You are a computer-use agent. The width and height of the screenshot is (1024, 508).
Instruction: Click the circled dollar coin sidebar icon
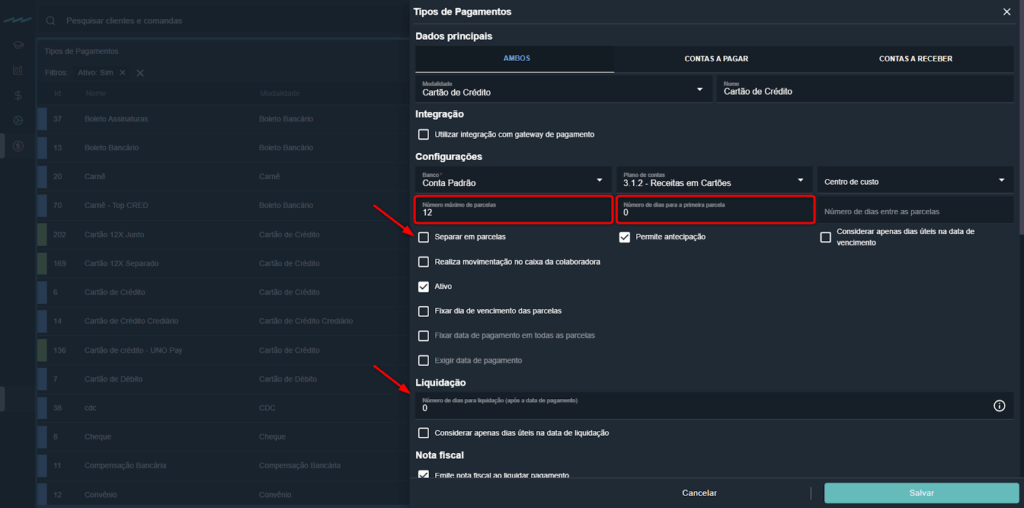coord(18,146)
